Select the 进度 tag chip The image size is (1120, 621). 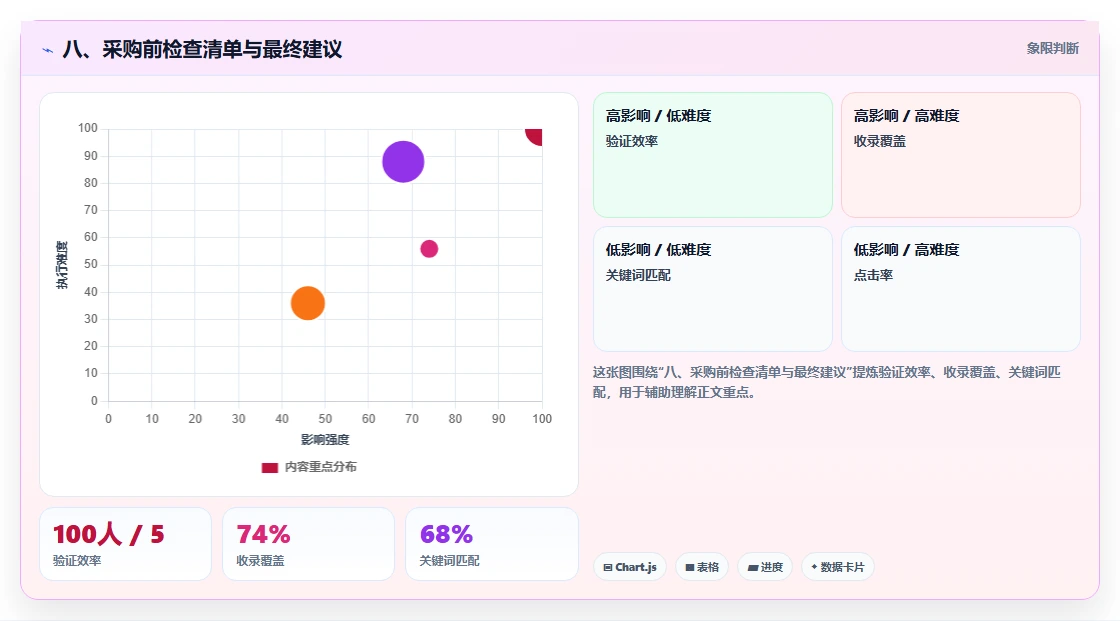765,567
